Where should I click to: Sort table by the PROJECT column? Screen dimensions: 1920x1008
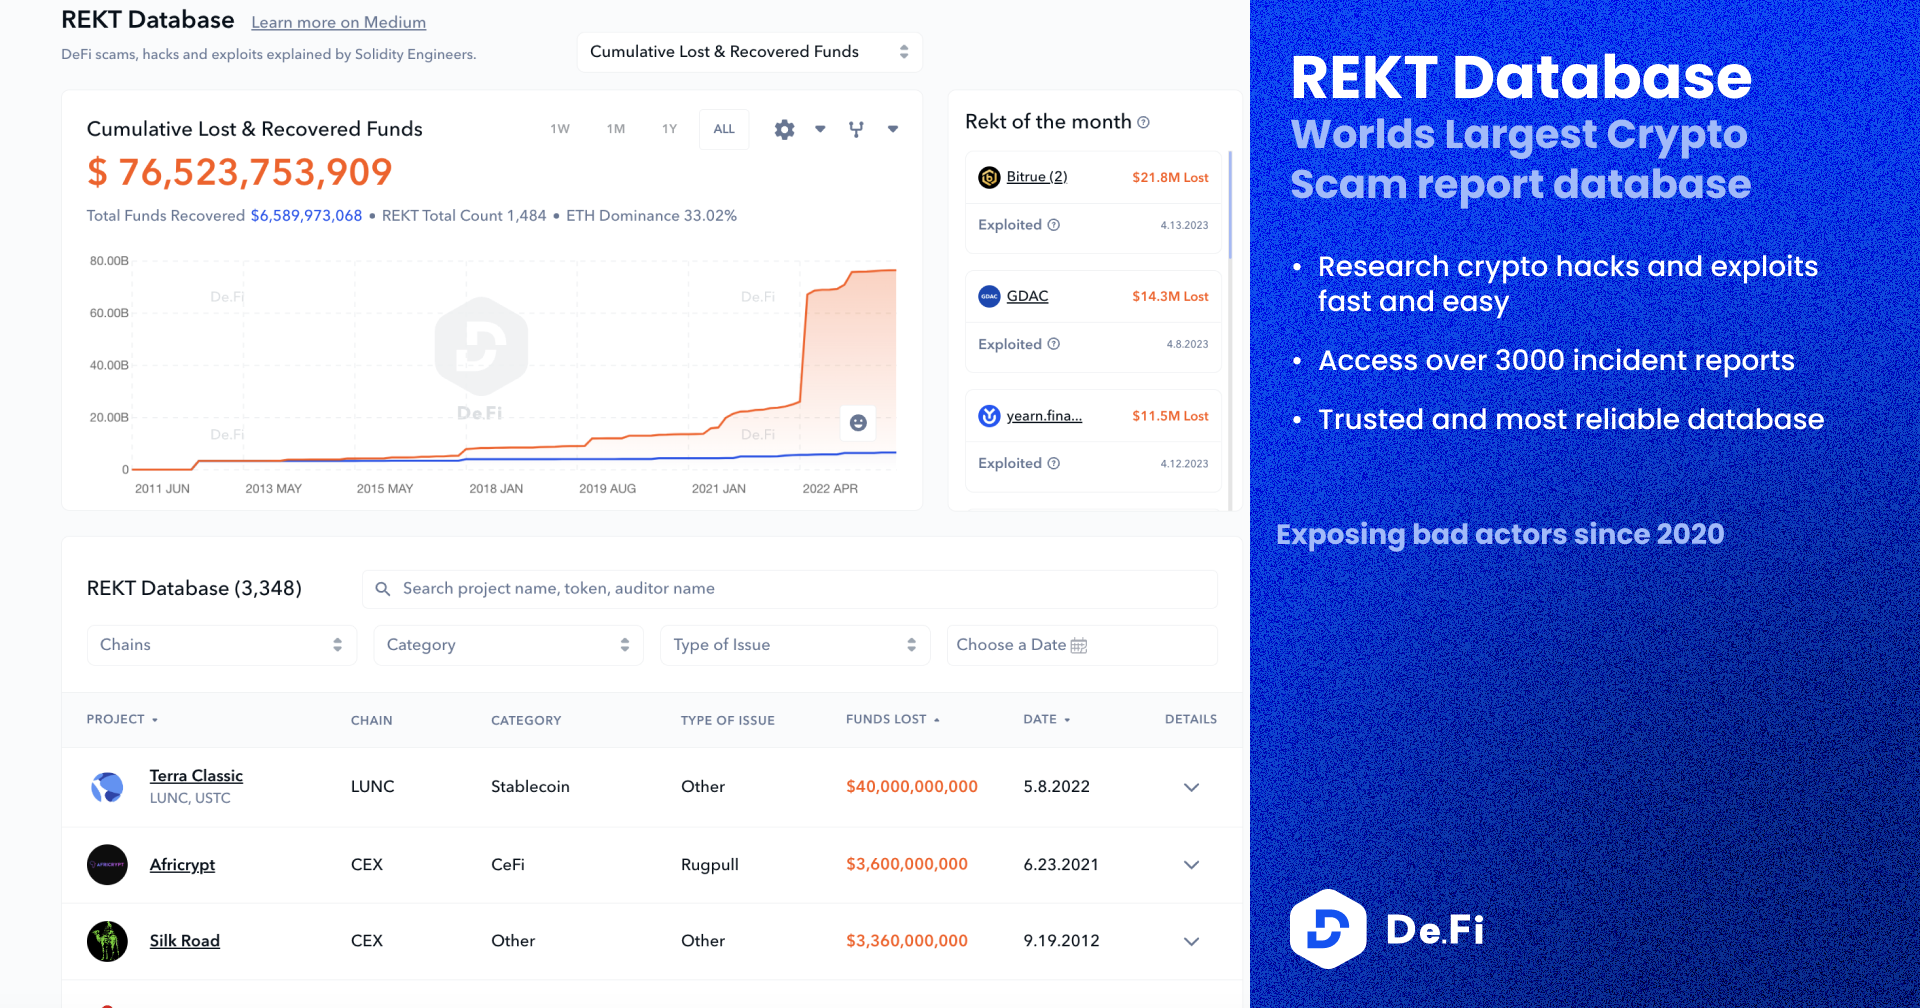(122, 719)
